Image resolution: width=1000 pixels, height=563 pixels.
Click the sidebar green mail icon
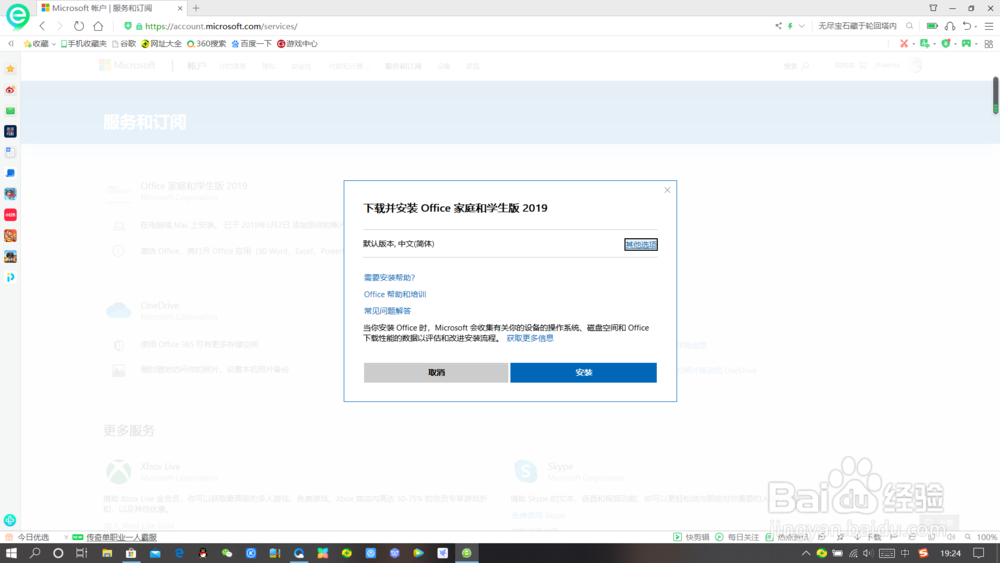10,111
